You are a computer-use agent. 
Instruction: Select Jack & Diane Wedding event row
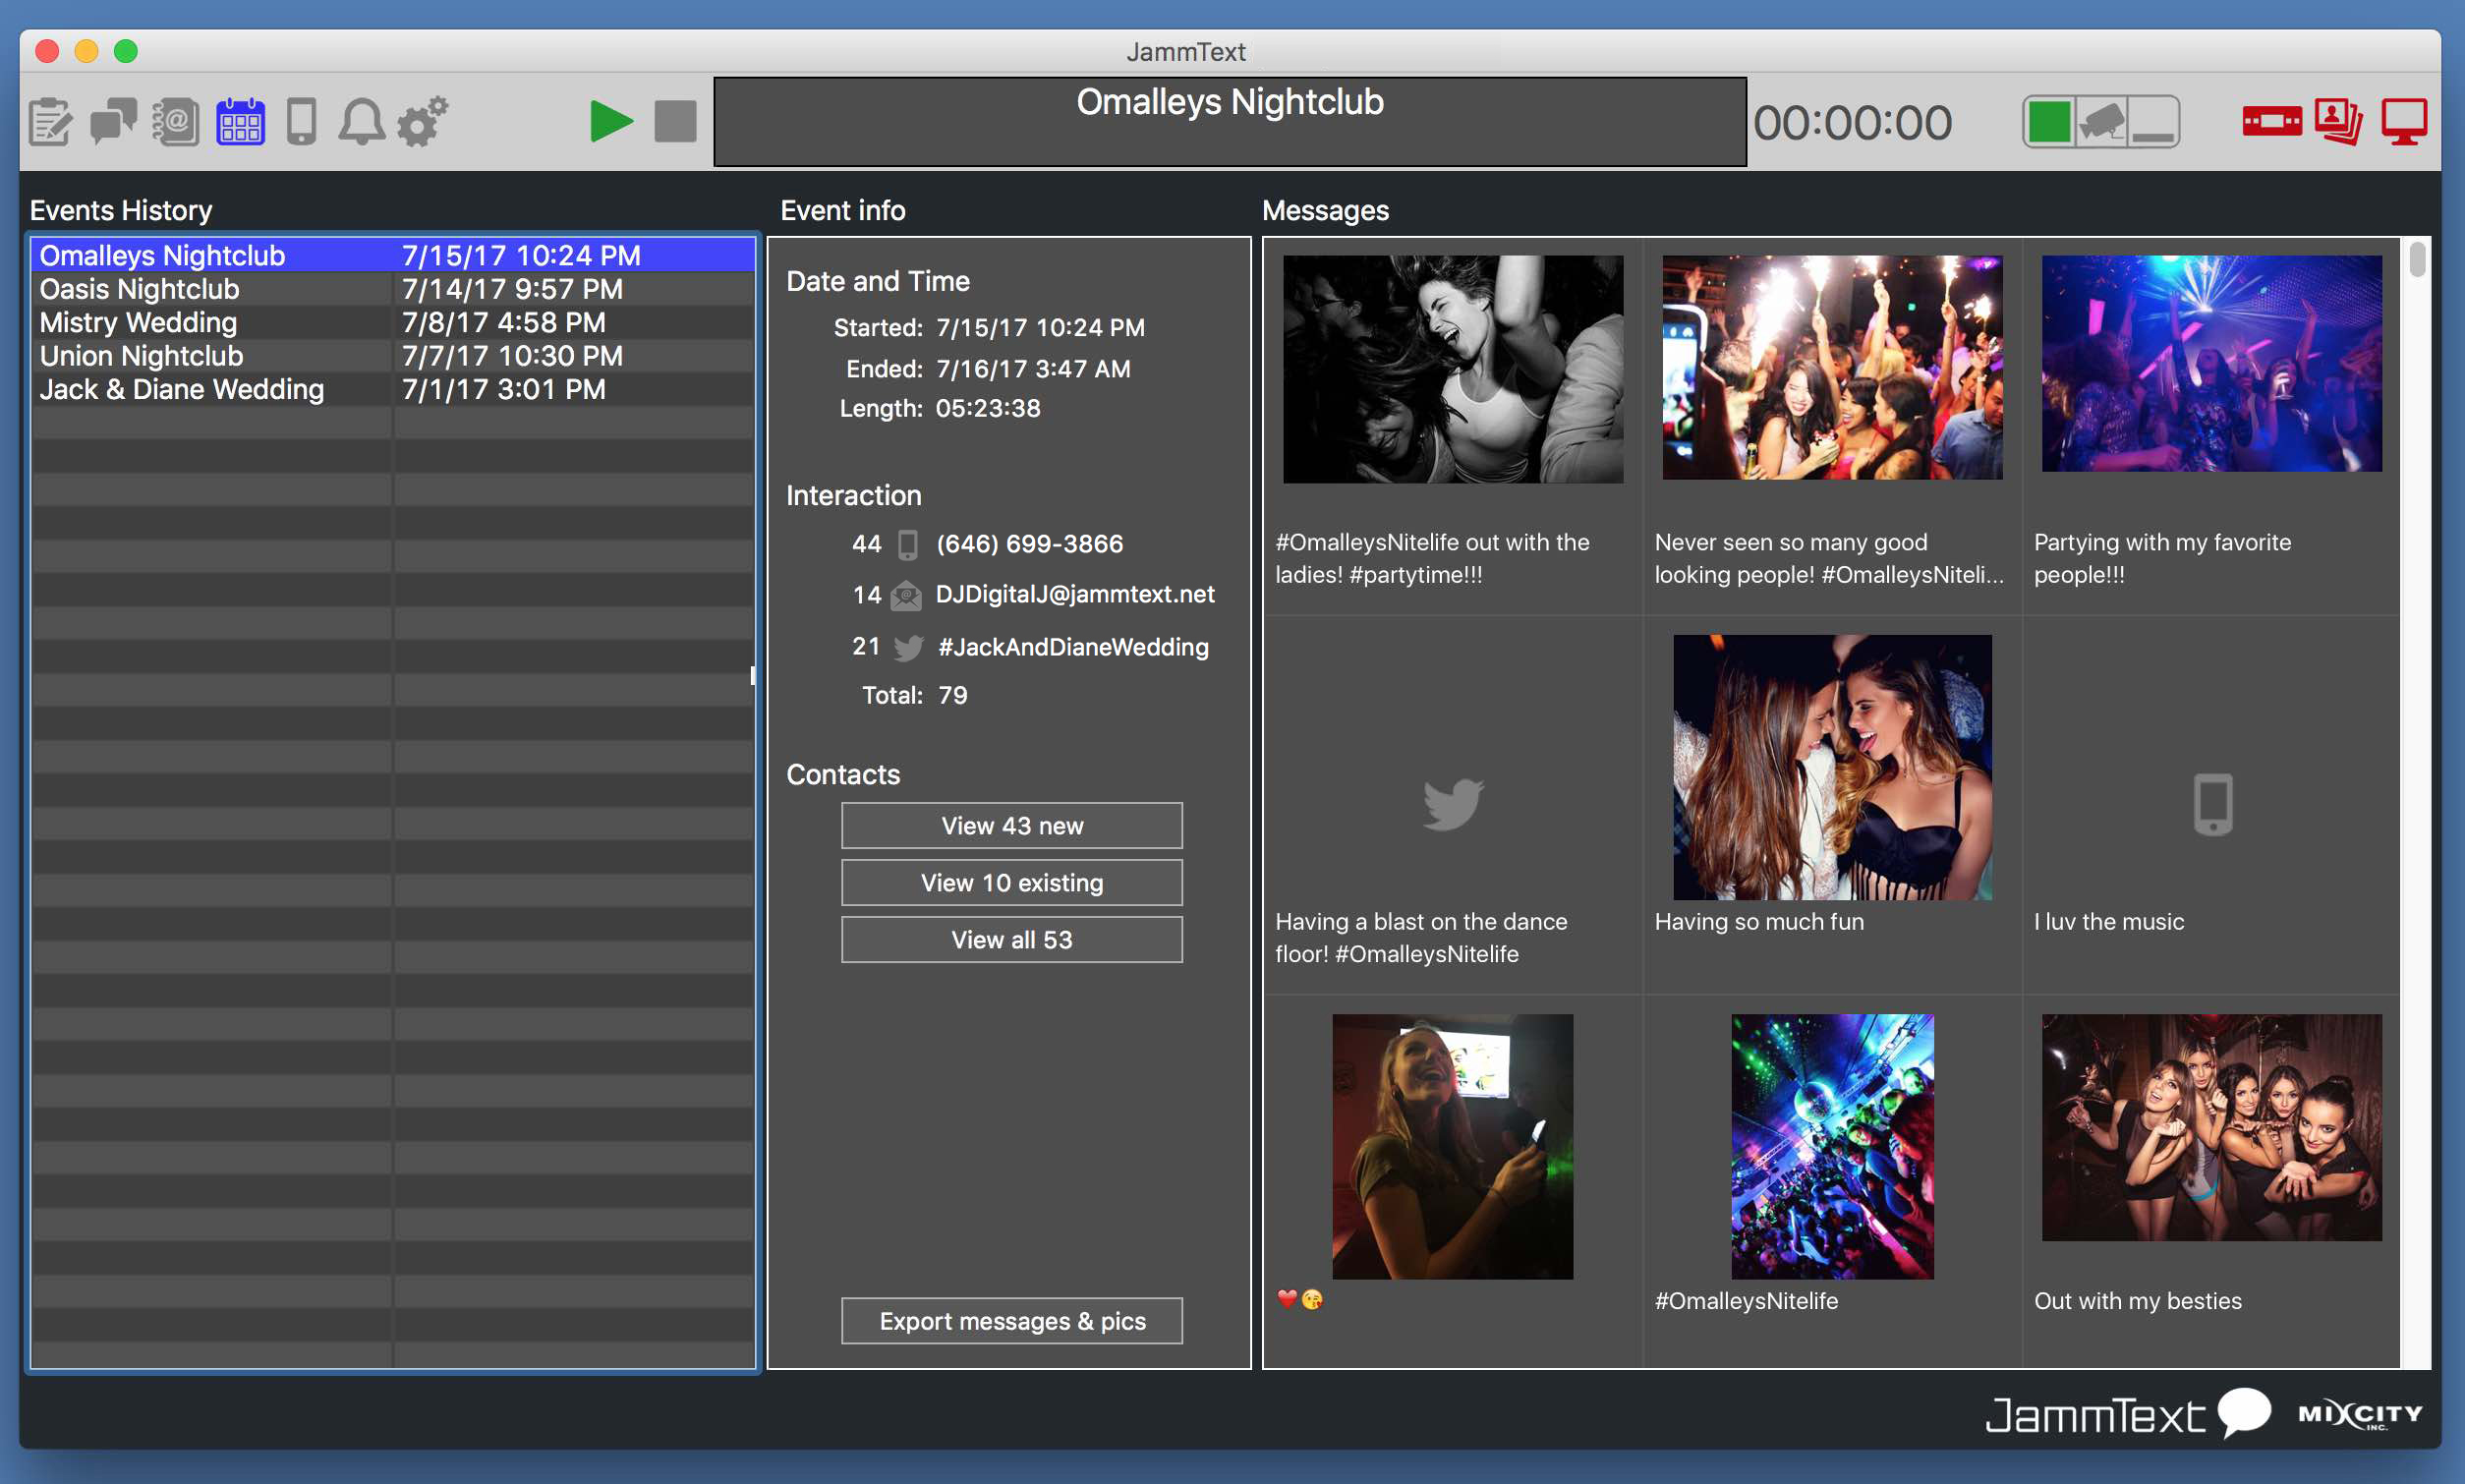click(x=393, y=389)
